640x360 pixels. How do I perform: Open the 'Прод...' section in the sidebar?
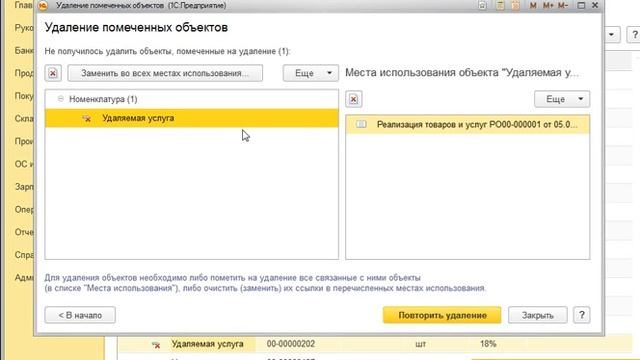pyautogui.click(x=24, y=73)
